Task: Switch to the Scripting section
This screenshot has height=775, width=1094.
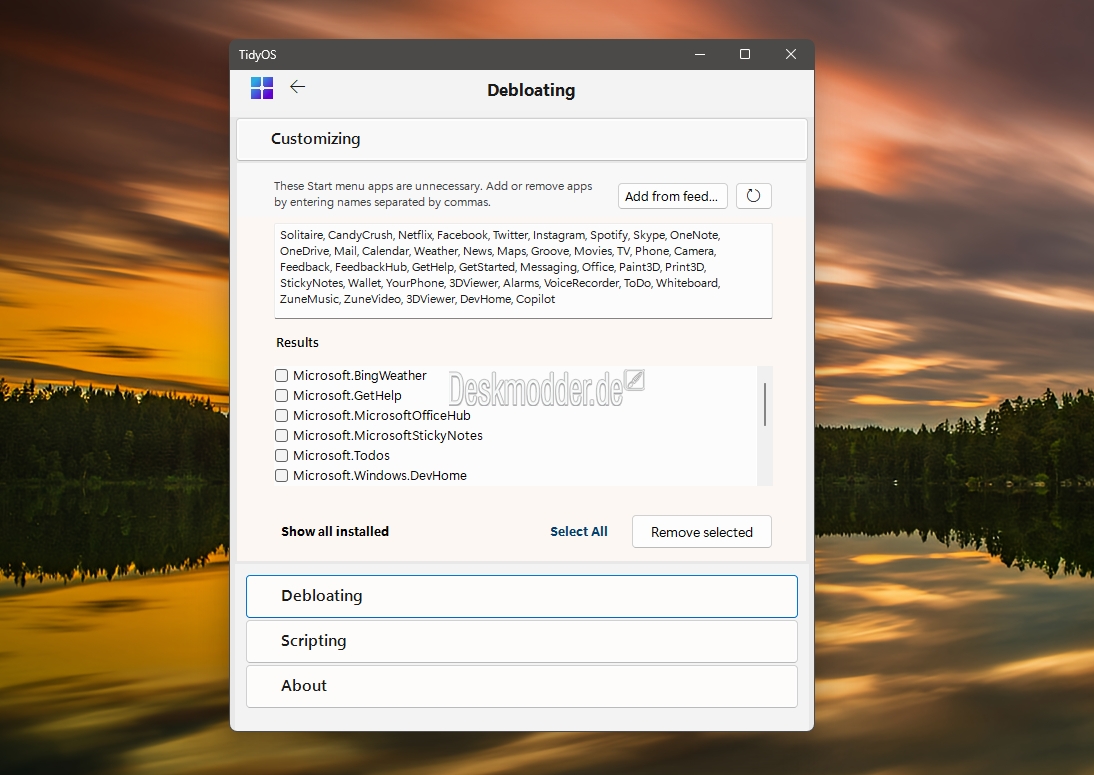Action: click(522, 641)
